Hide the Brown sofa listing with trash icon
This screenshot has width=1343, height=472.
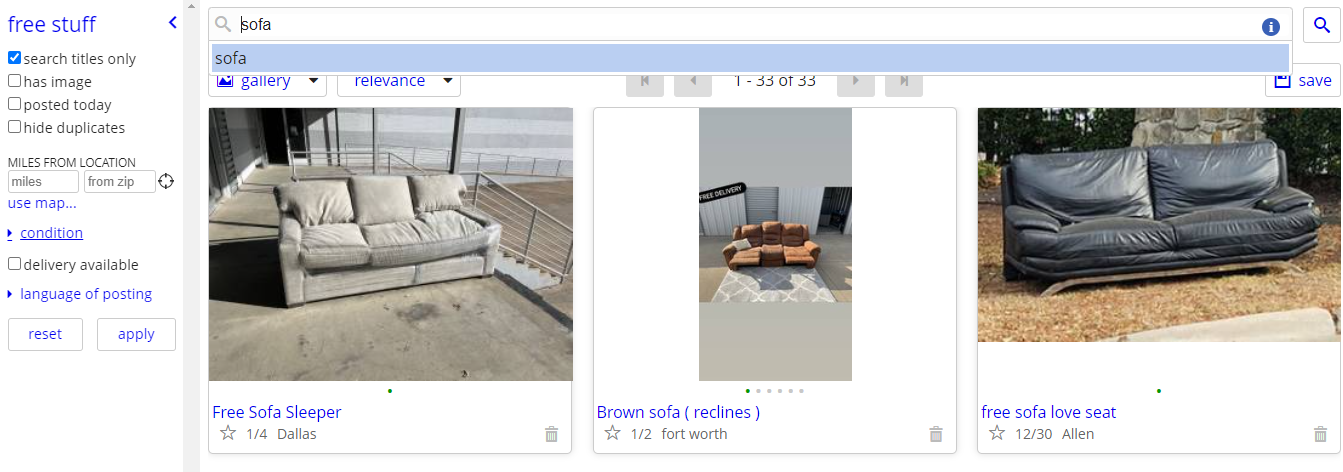coord(936,434)
